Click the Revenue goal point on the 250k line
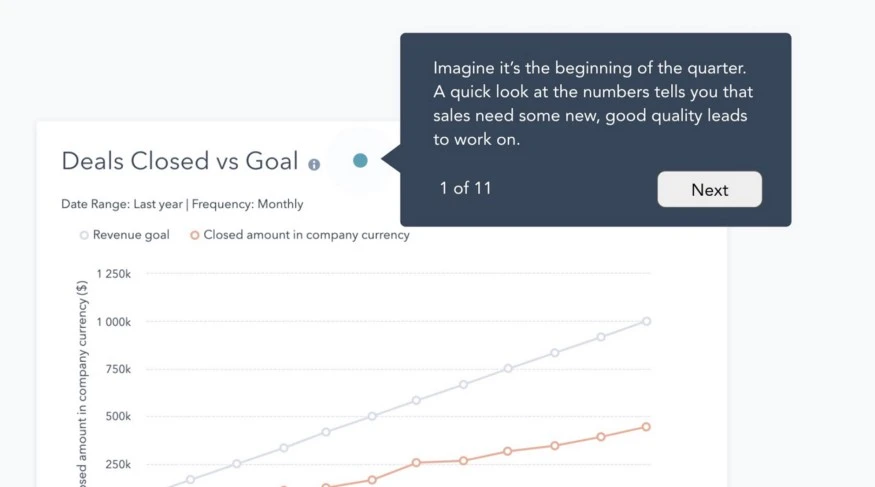Screen dimensions: 875x487 [237, 464]
